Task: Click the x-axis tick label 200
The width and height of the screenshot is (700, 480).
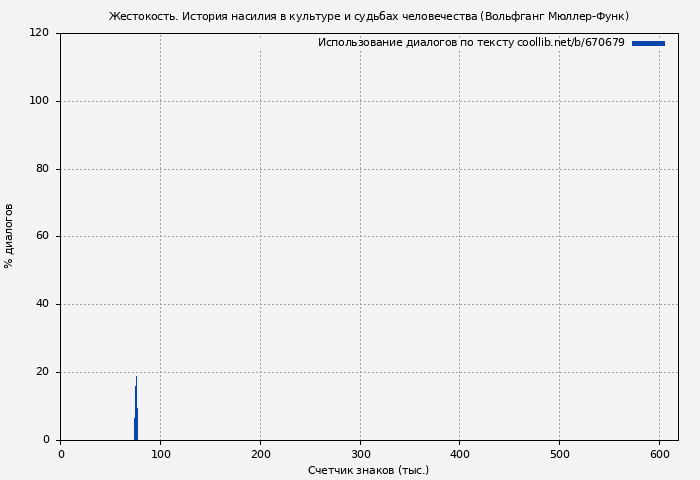Action: (x=260, y=454)
